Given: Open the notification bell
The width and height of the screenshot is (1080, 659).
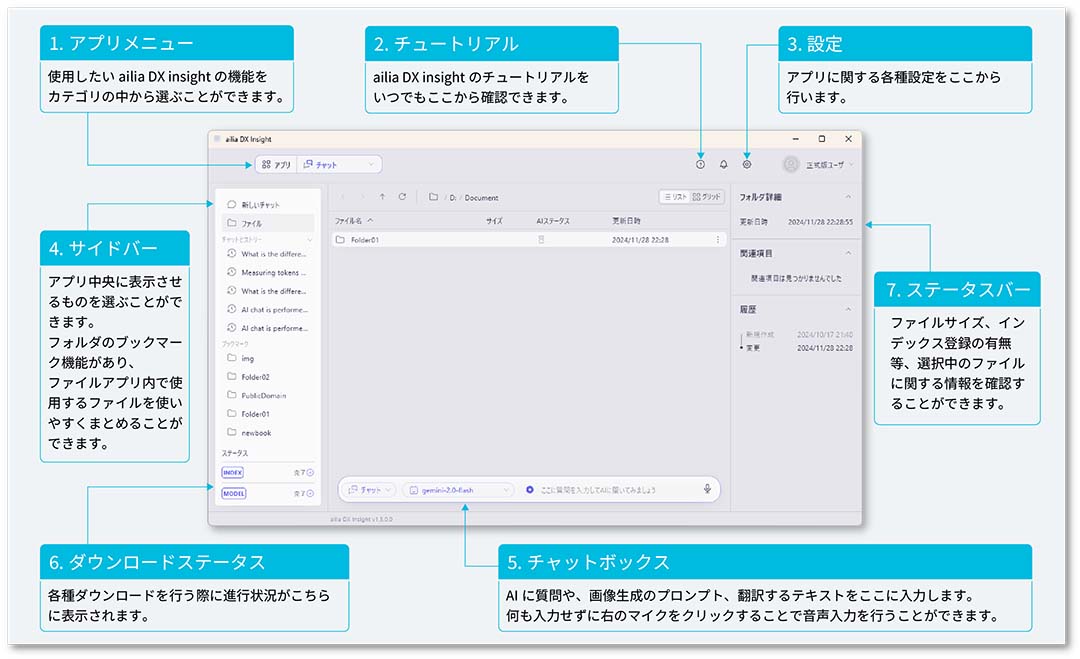Looking at the screenshot, I should [x=723, y=165].
